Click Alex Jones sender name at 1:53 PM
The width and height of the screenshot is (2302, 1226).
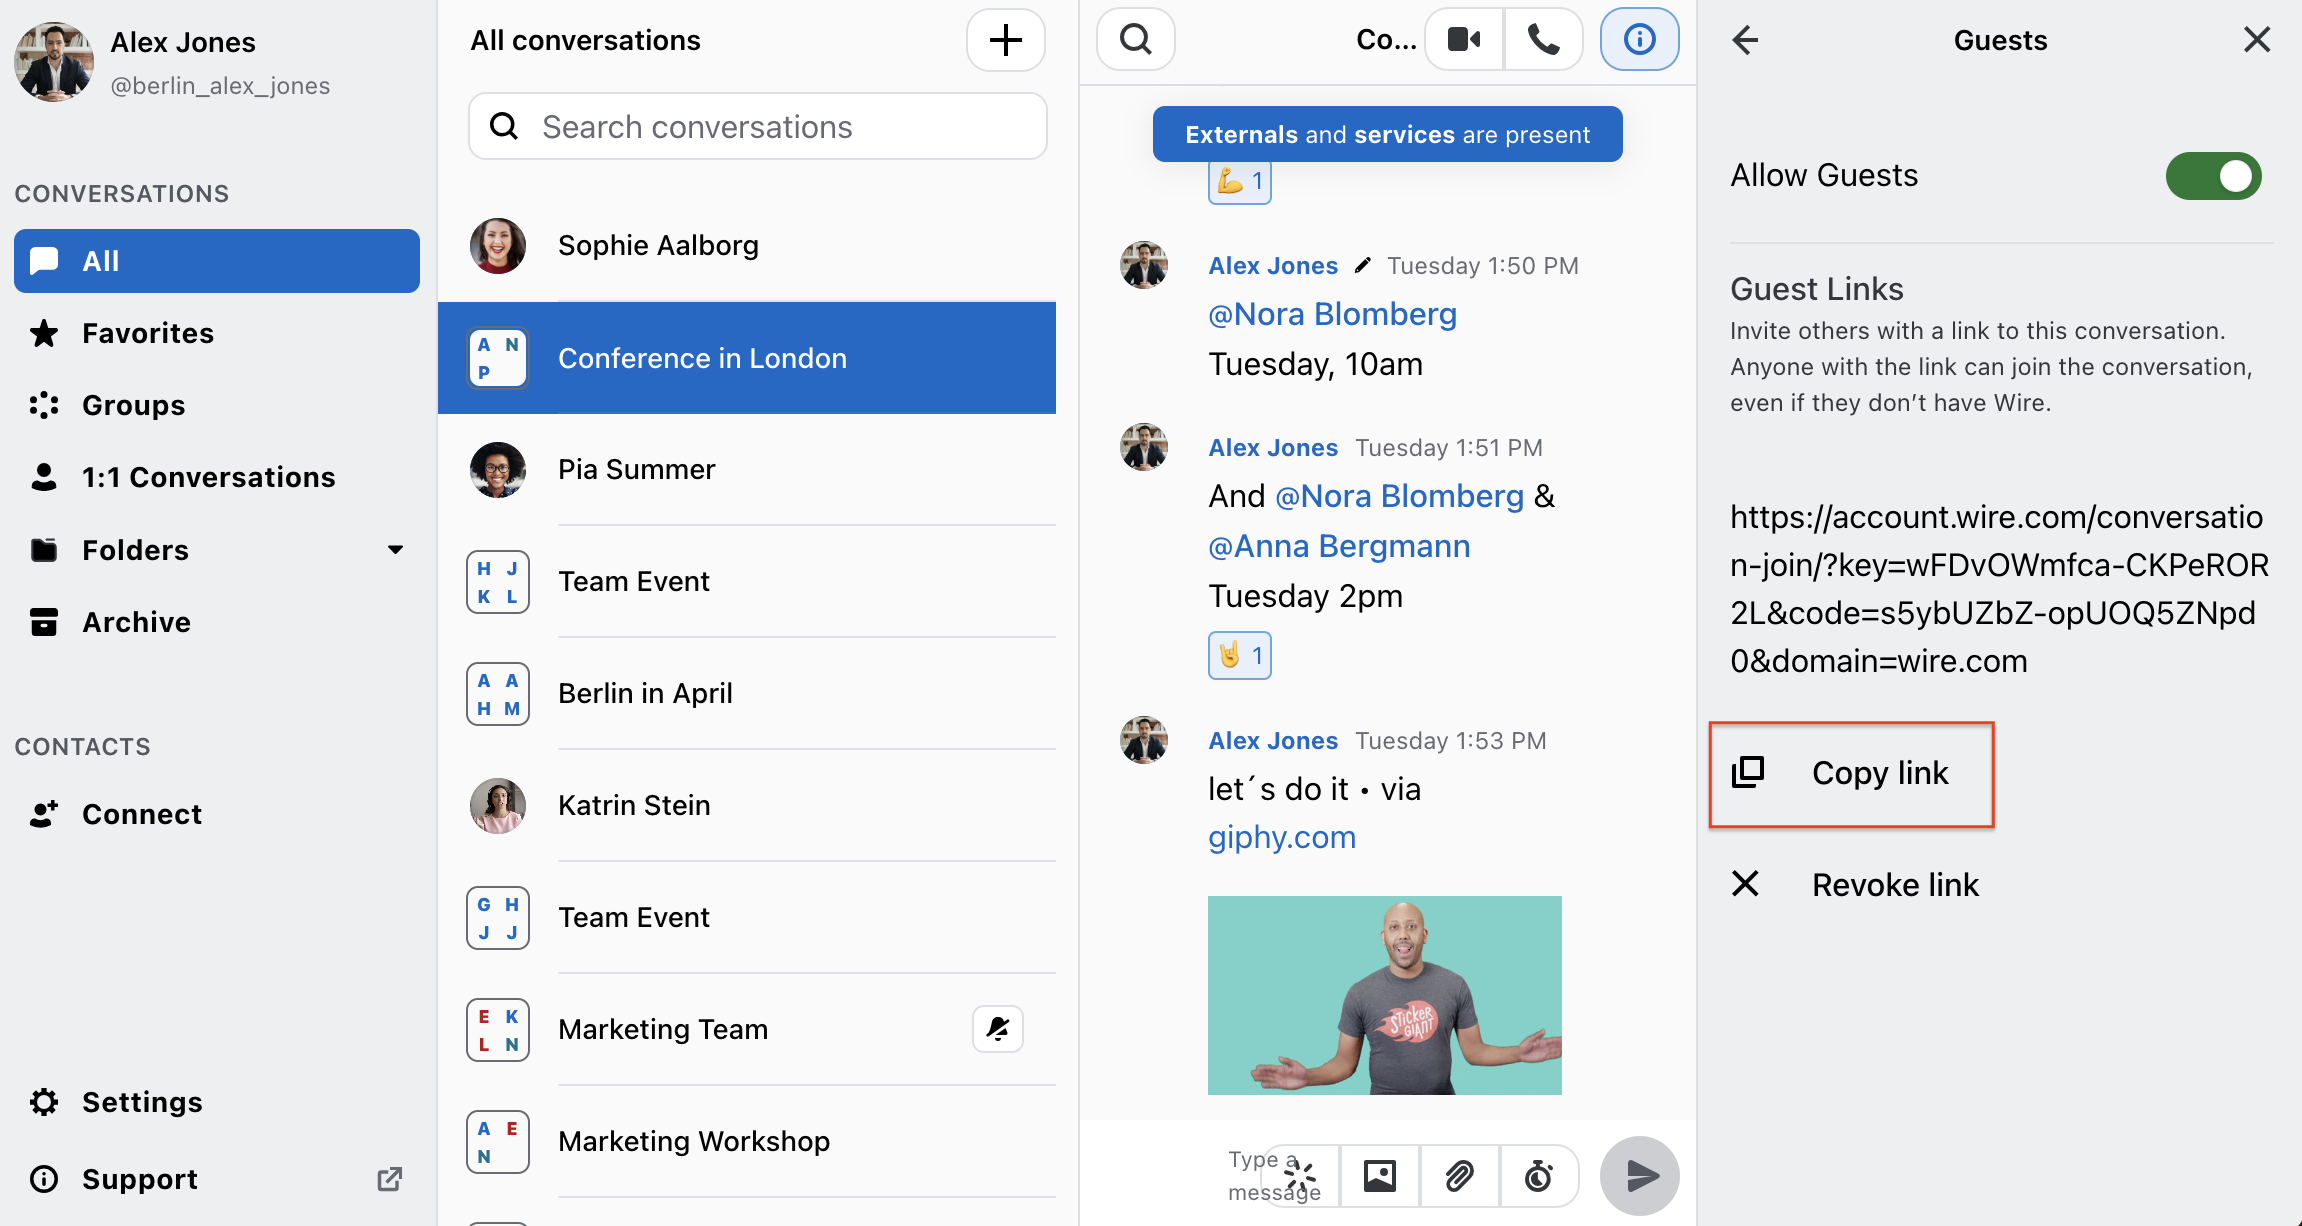click(1272, 741)
